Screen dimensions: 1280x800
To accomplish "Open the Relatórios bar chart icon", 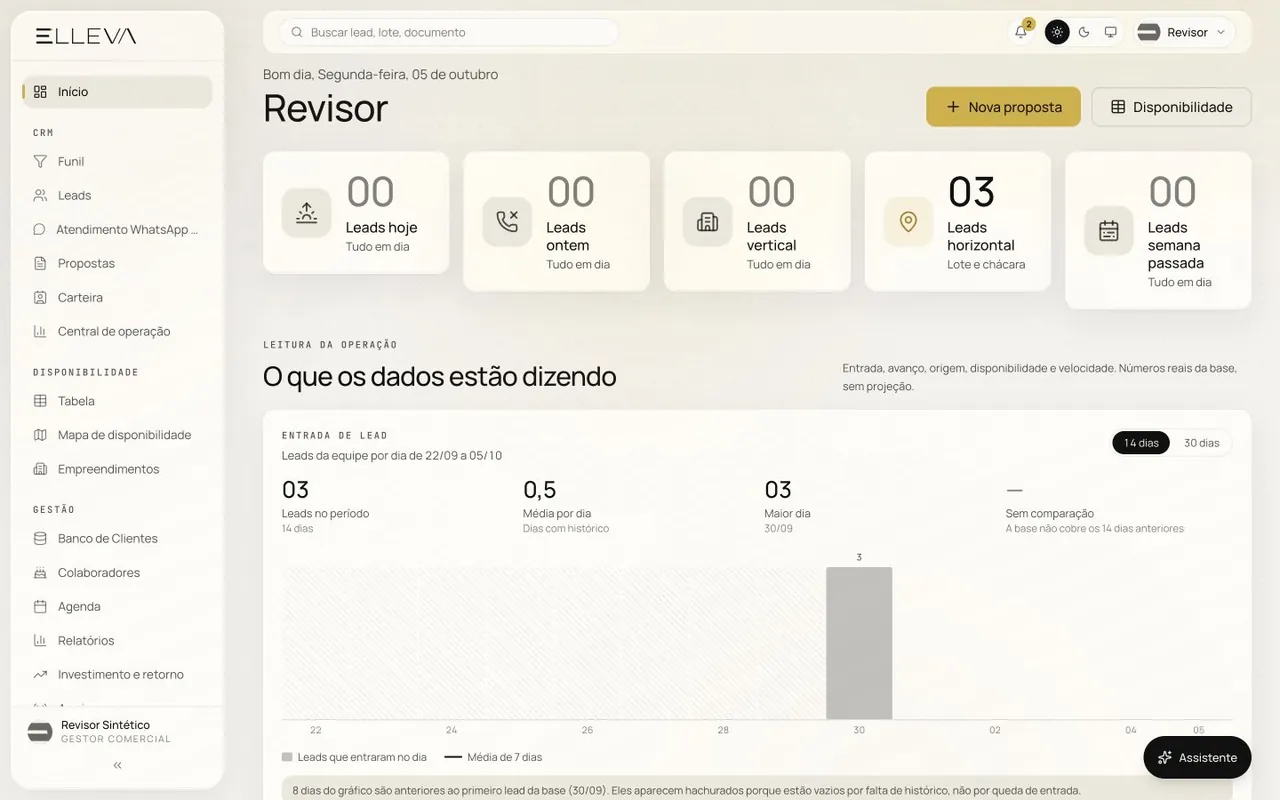I will click(x=40, y=640).
